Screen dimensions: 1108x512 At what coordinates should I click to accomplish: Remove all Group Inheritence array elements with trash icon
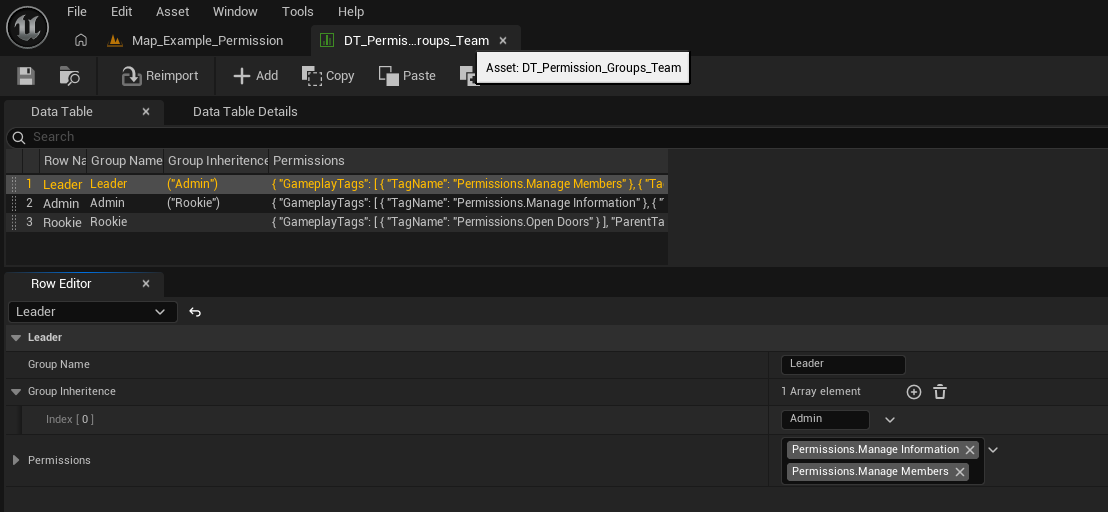click(940, 392)
